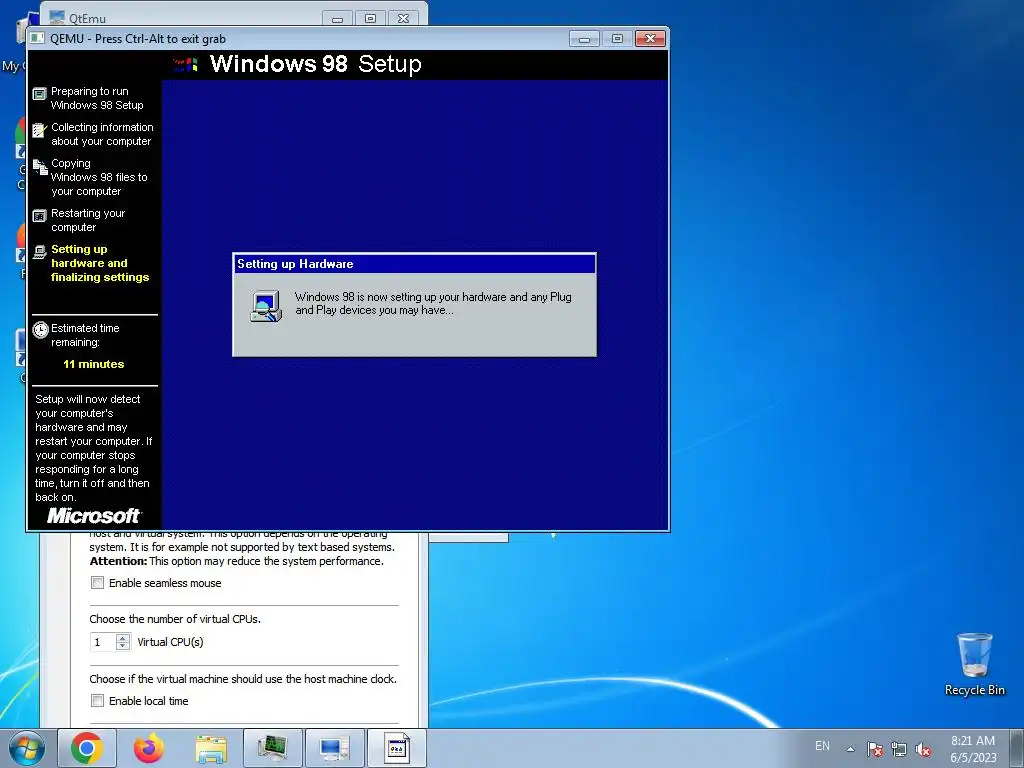Click the Virtual CPU(s) number field
This screenshot has width=1024, height=768.
[103, 642]
